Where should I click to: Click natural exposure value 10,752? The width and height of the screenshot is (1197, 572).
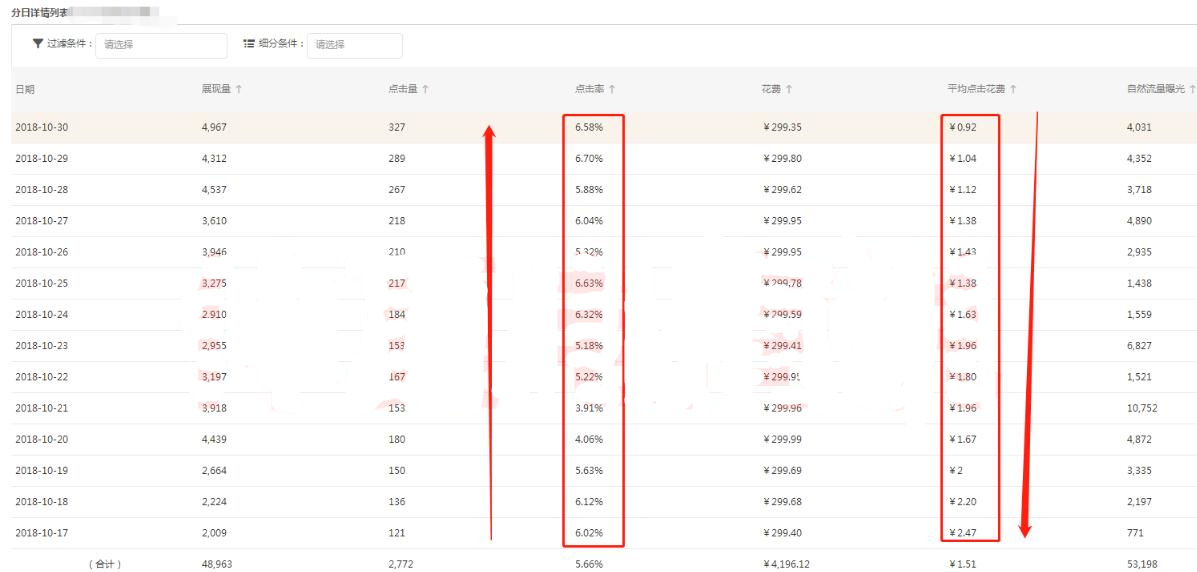coord(1142,409)
